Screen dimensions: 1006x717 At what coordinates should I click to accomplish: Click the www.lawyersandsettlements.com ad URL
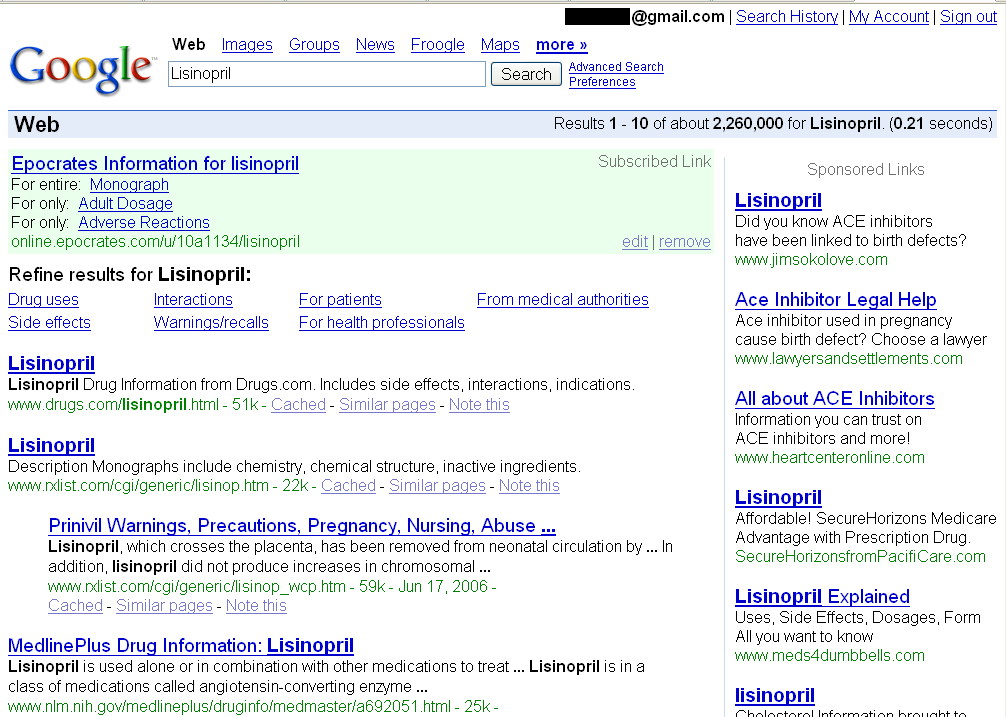[x=849, y=358]
